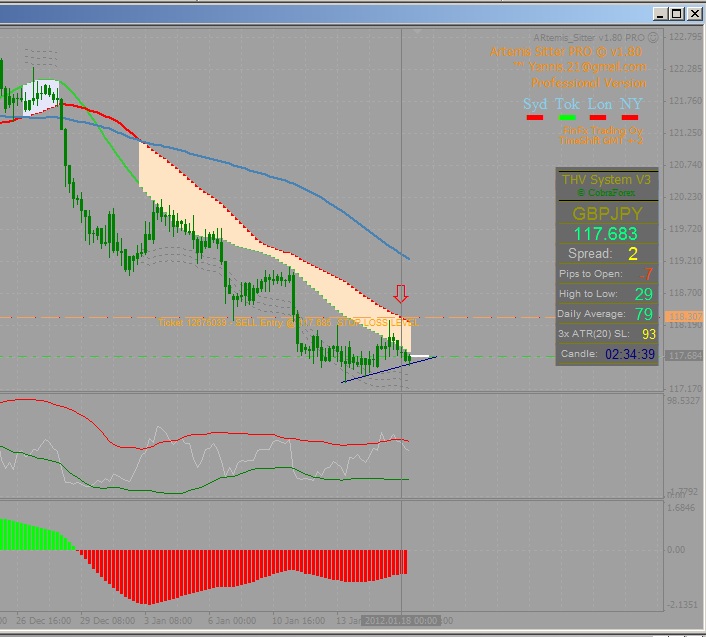Click the 117.170 price scale label
Viewport: 706px width, 637px height.
[685, 388]
